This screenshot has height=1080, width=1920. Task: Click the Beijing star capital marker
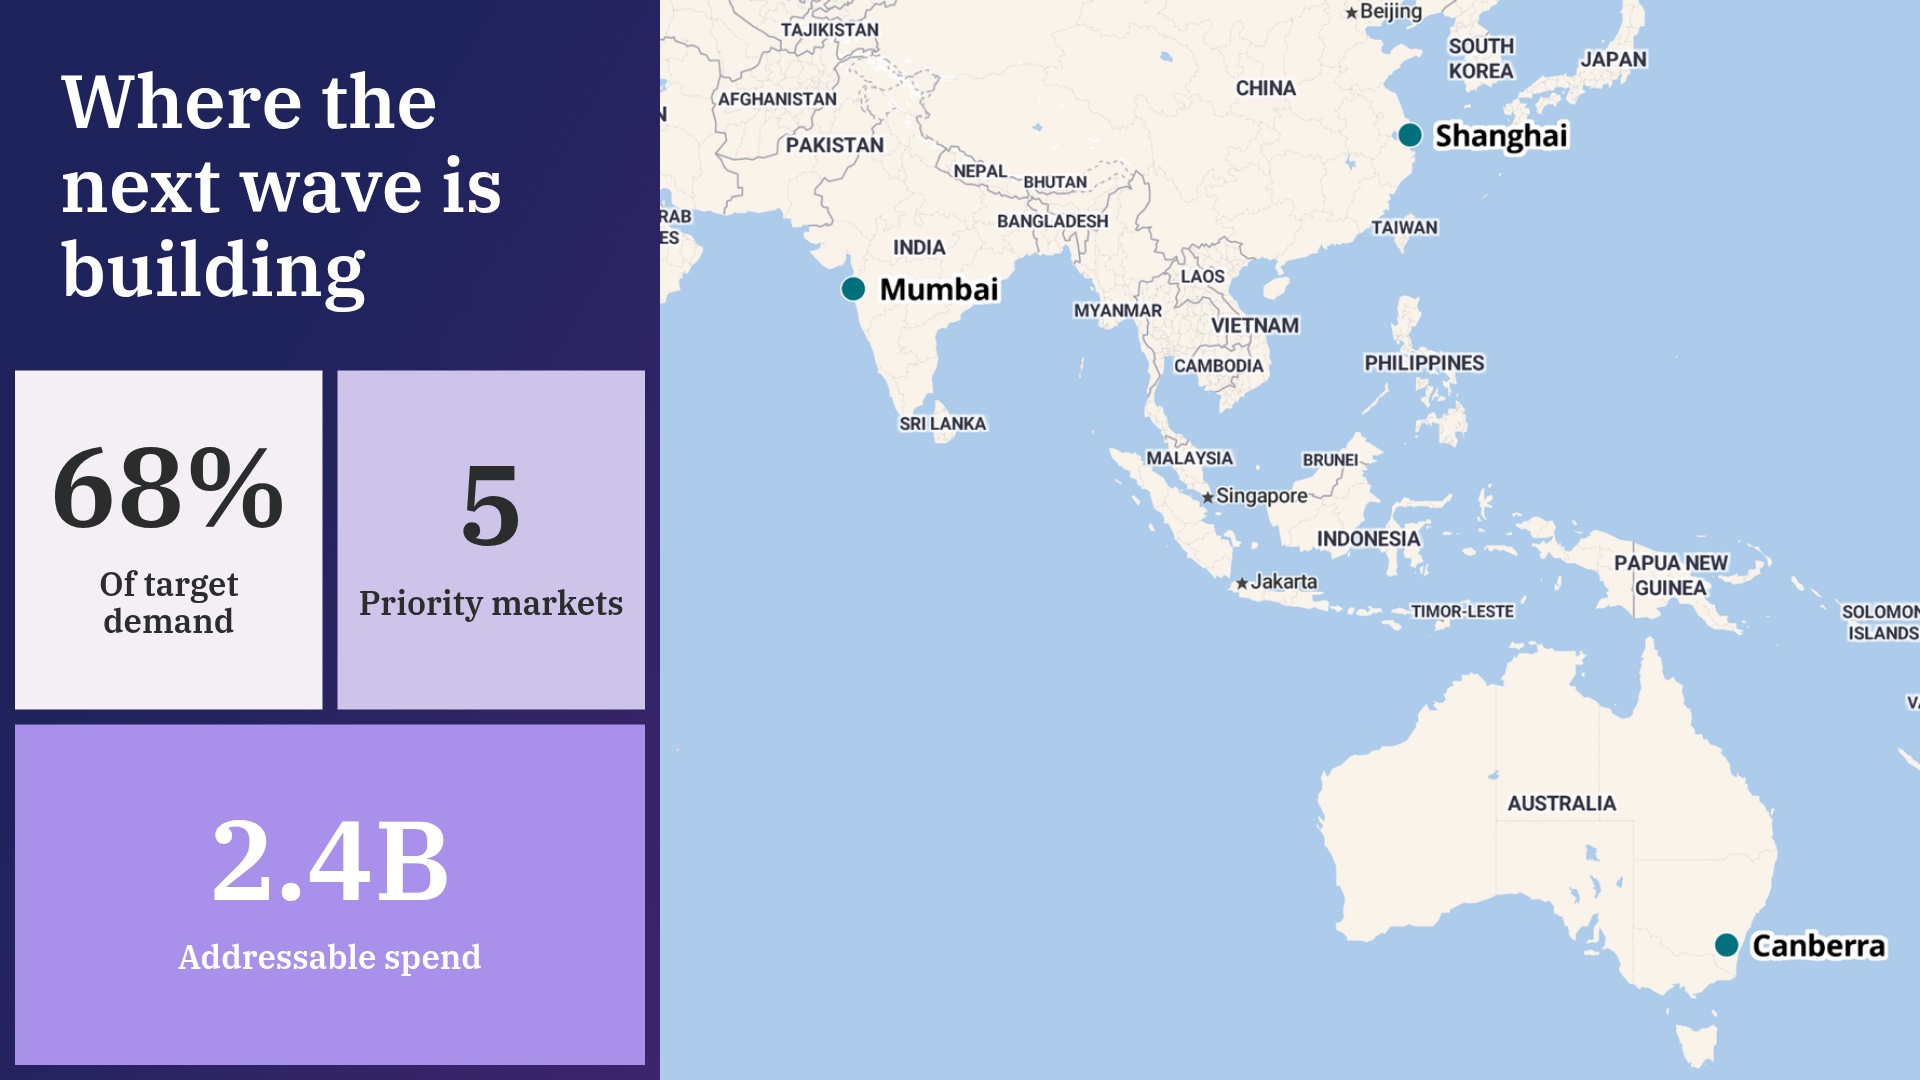point(1352,13)
